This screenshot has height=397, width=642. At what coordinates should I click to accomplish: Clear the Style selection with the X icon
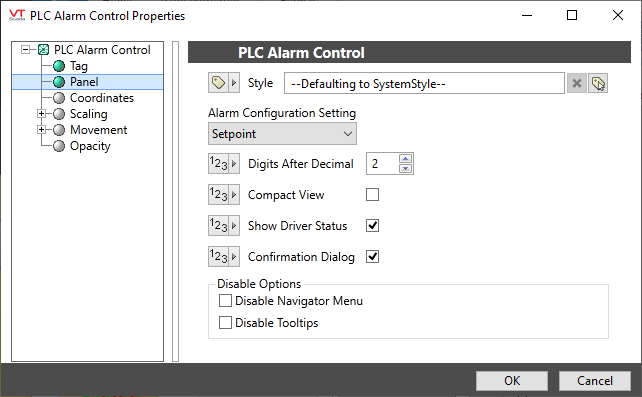coord(576,83)
